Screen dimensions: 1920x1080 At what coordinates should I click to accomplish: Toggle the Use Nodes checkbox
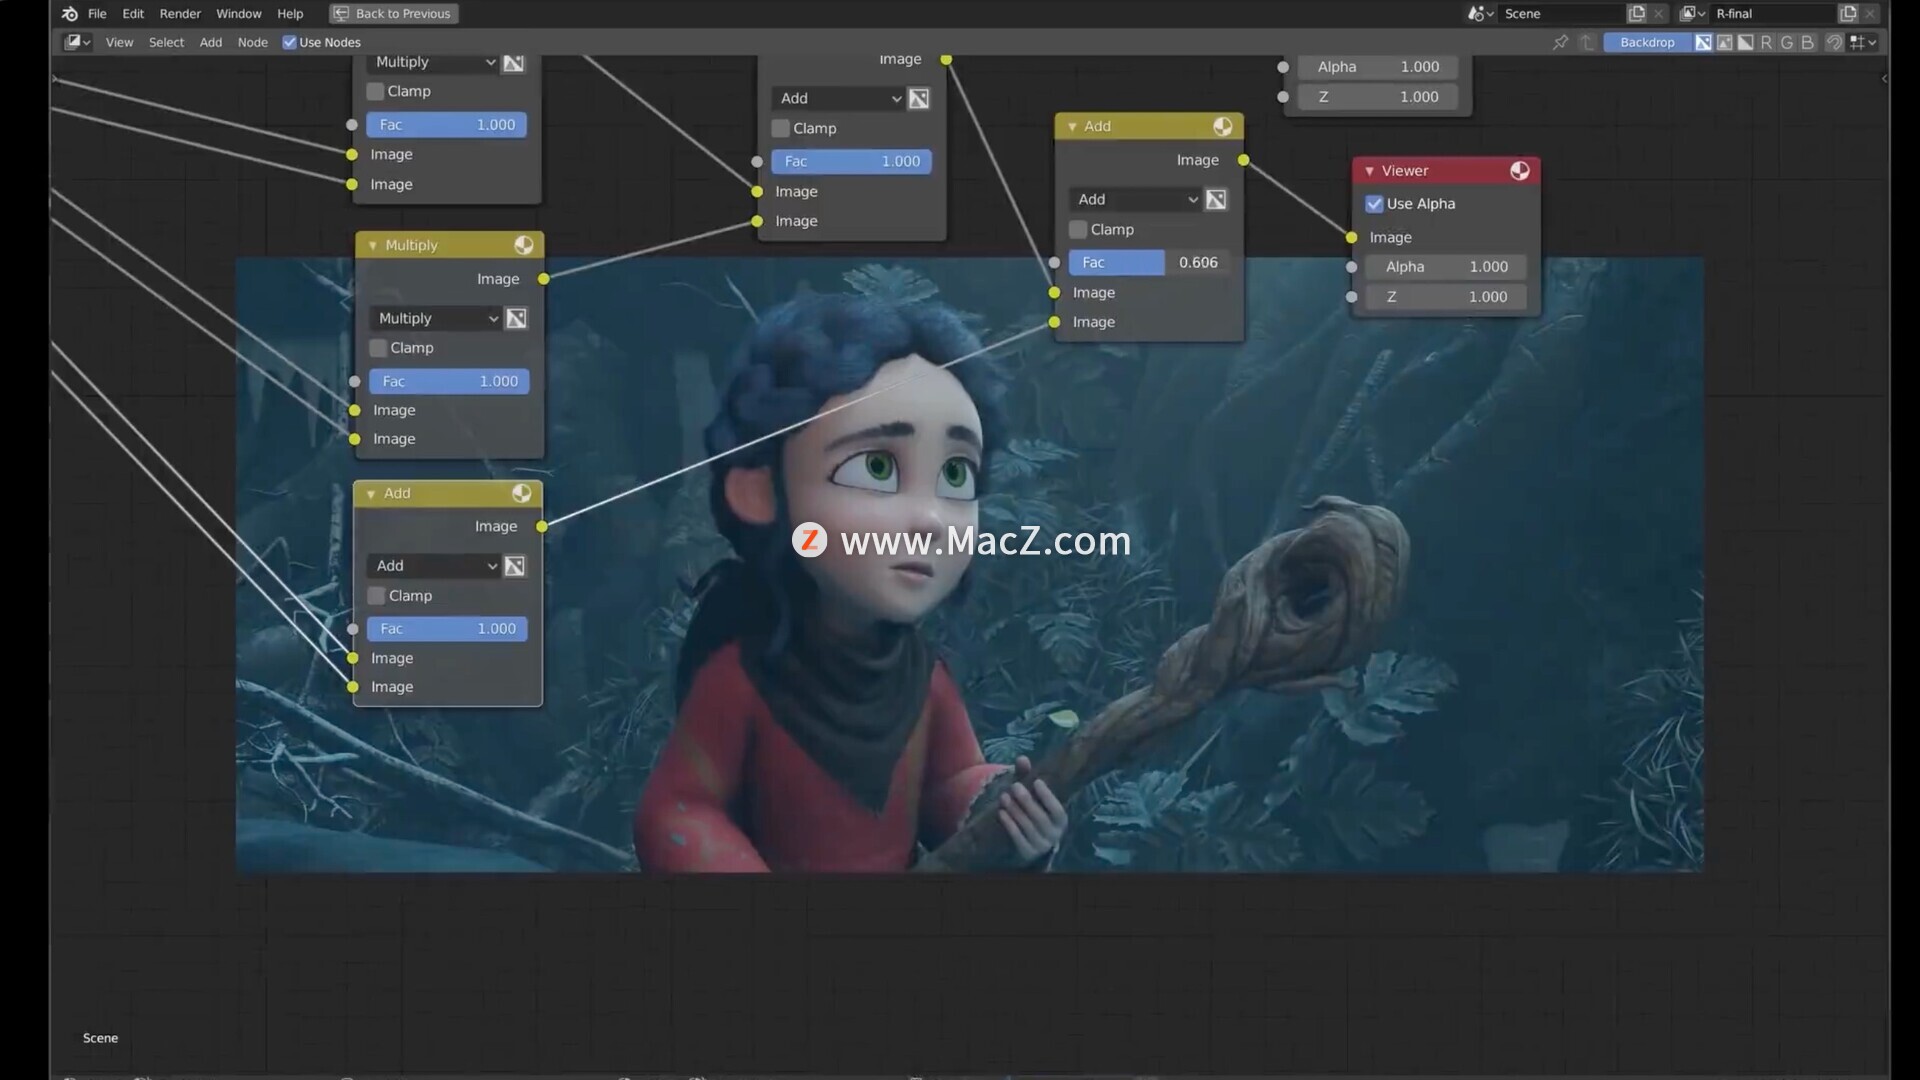pos(289,42)
